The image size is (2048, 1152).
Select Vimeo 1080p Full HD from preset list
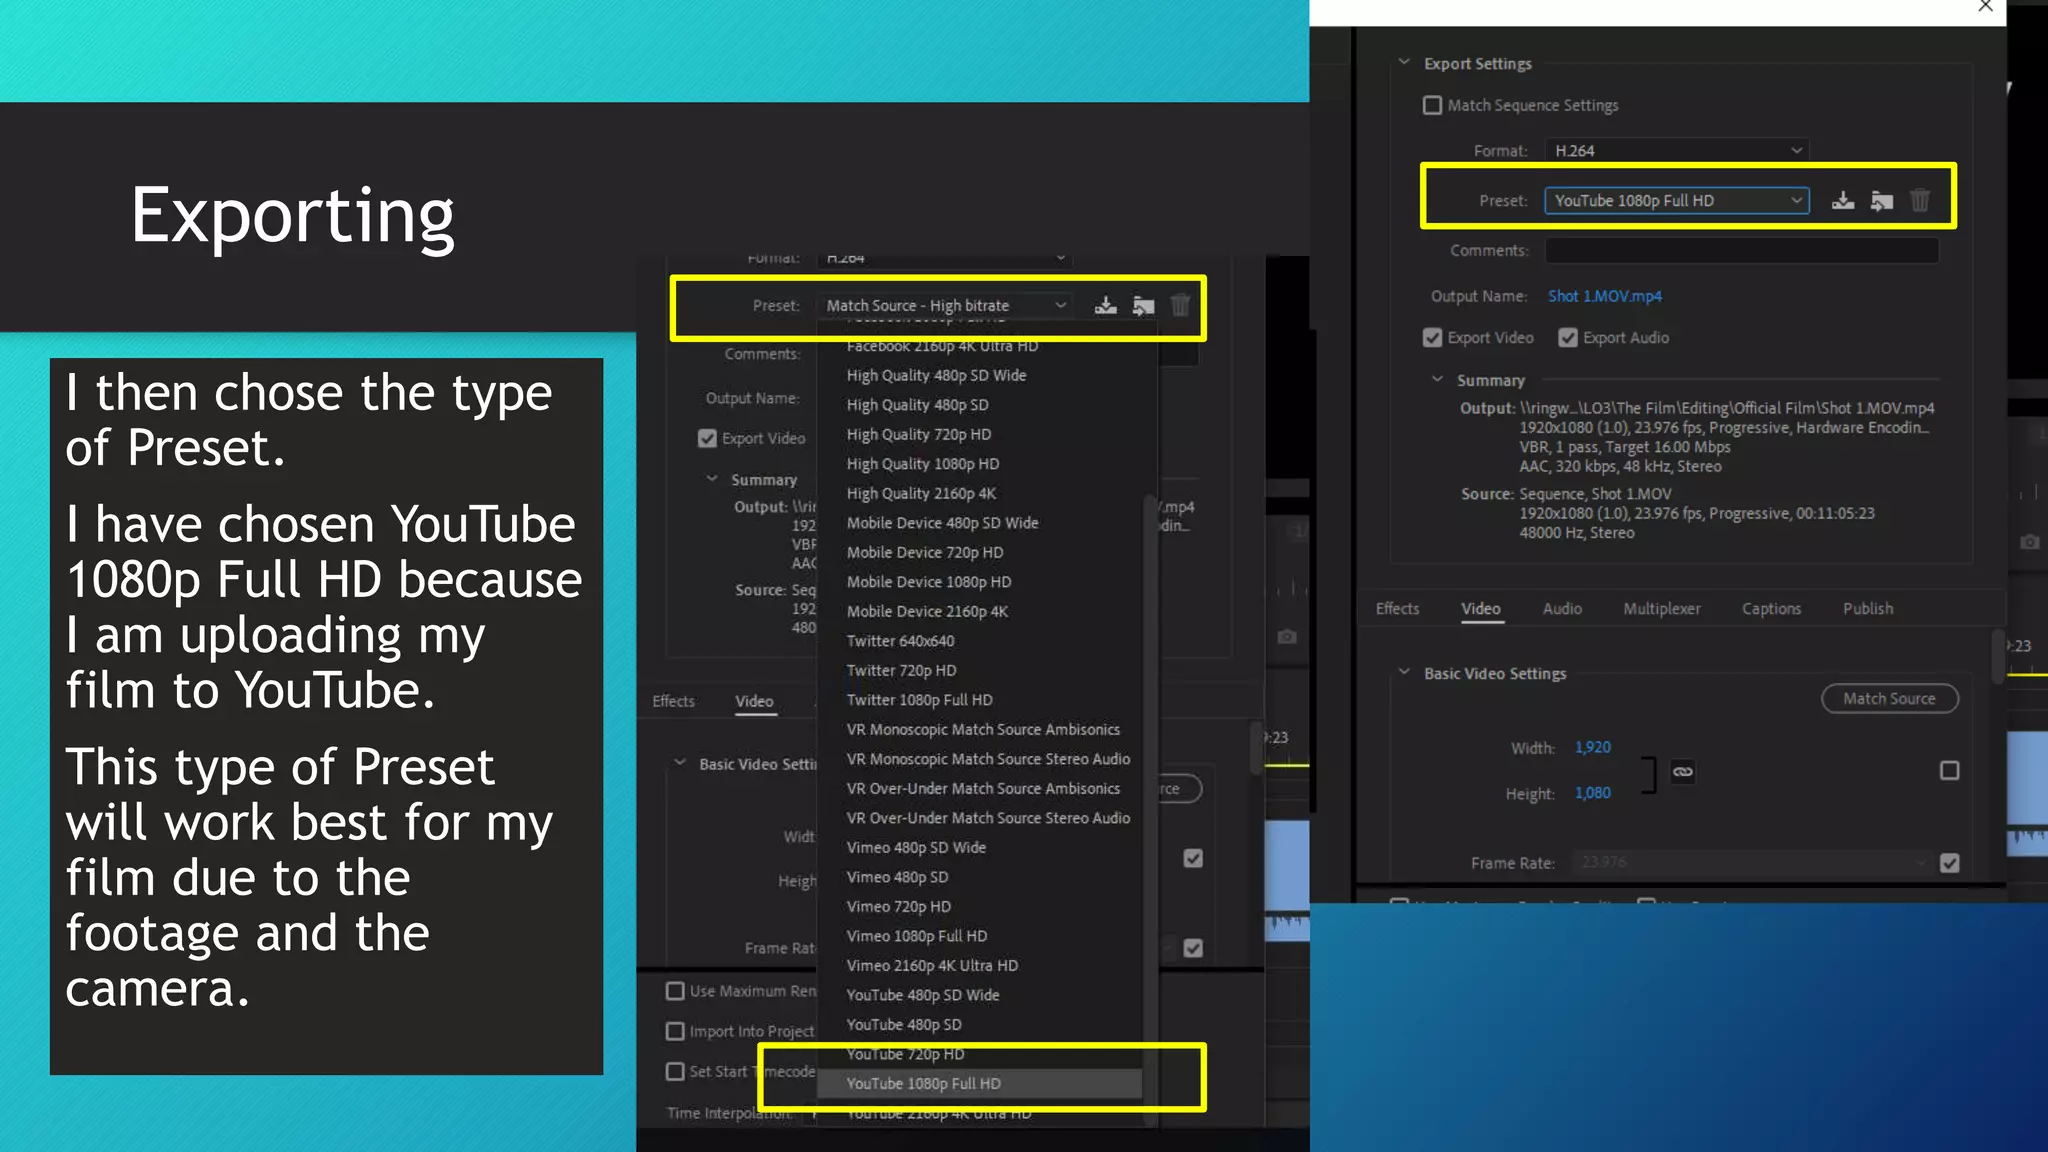pos(916,936)
